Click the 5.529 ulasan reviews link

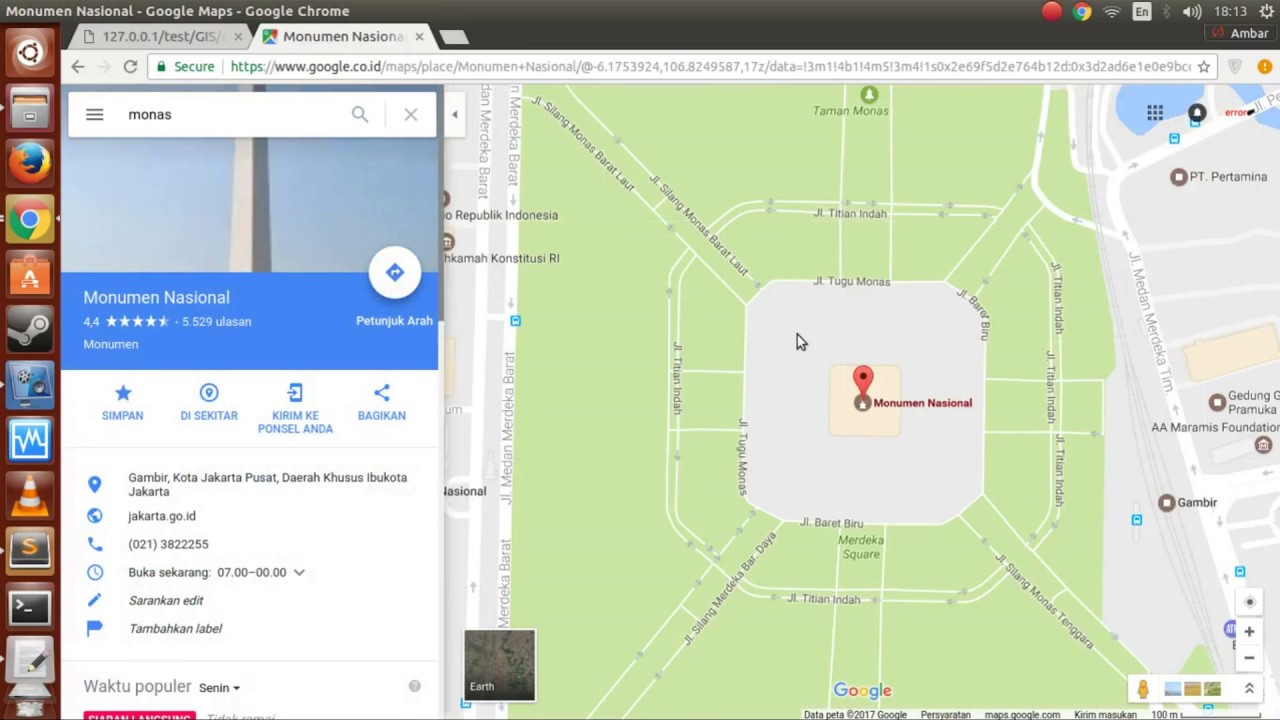coord(217,322)
